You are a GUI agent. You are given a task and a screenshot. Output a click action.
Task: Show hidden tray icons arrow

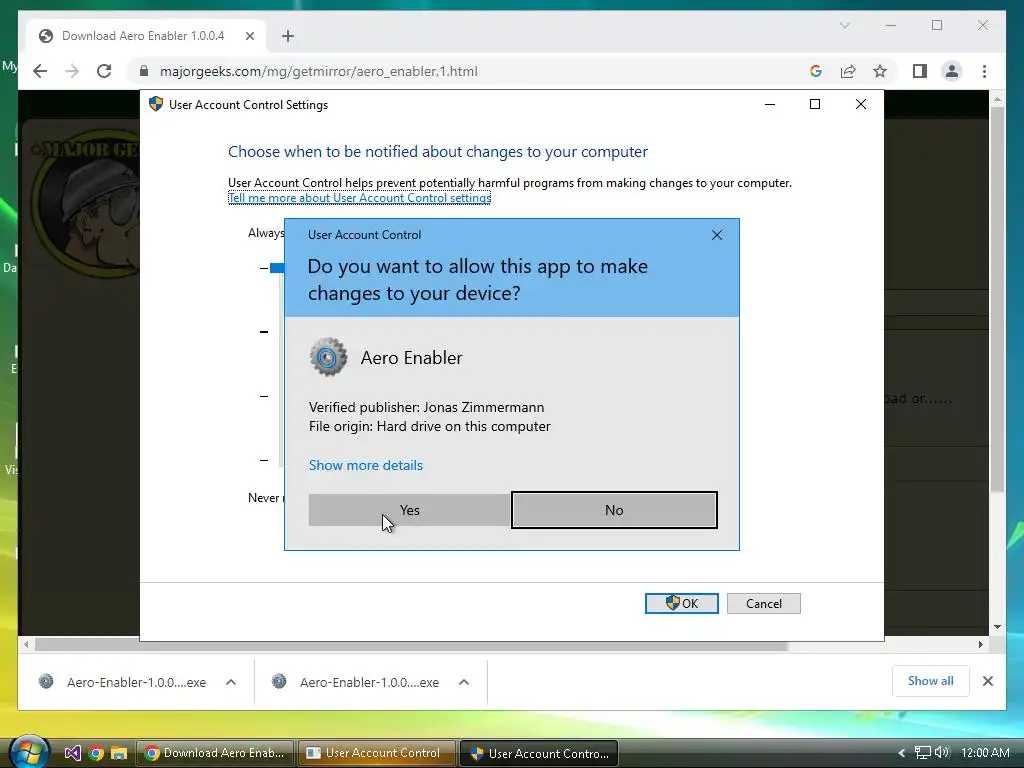[x=902, y=753]
